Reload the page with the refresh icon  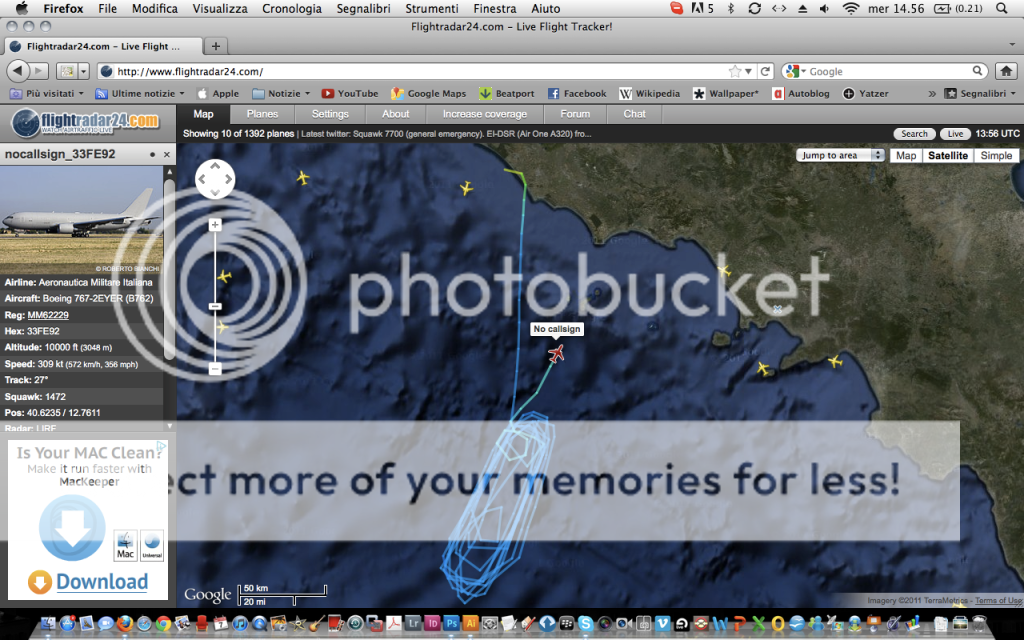(x=766, y=71)
